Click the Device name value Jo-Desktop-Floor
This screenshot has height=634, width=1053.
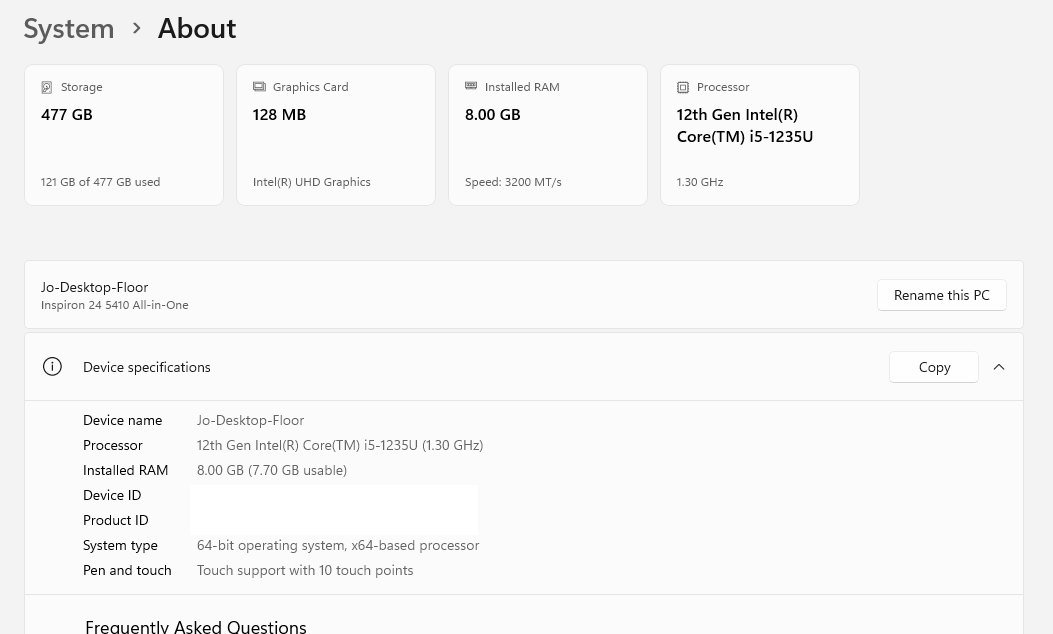pos(250,420)
